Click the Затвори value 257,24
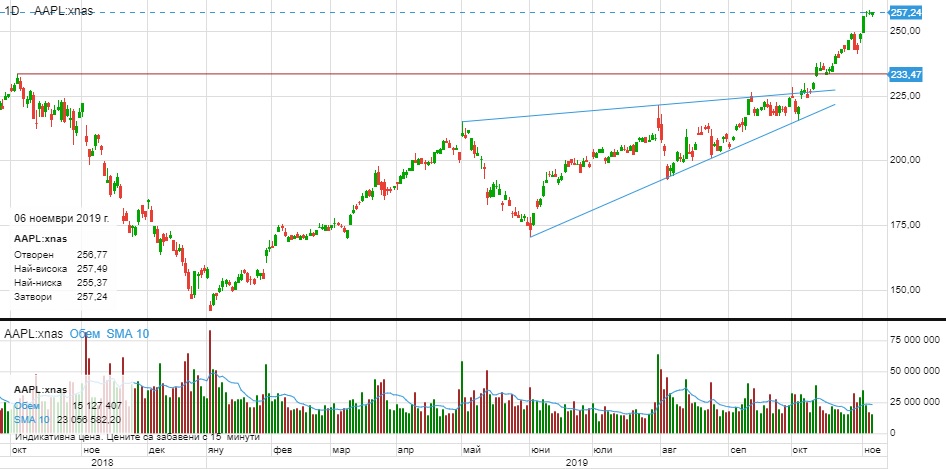946x469 pixels. click(92, 297)
